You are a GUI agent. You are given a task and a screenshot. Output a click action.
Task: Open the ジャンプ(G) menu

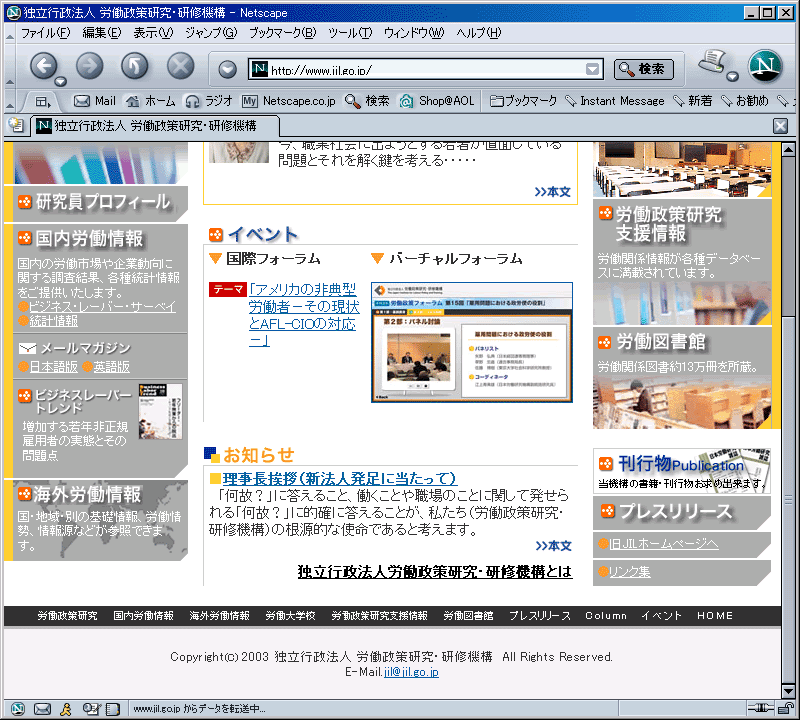pos(211,33)
